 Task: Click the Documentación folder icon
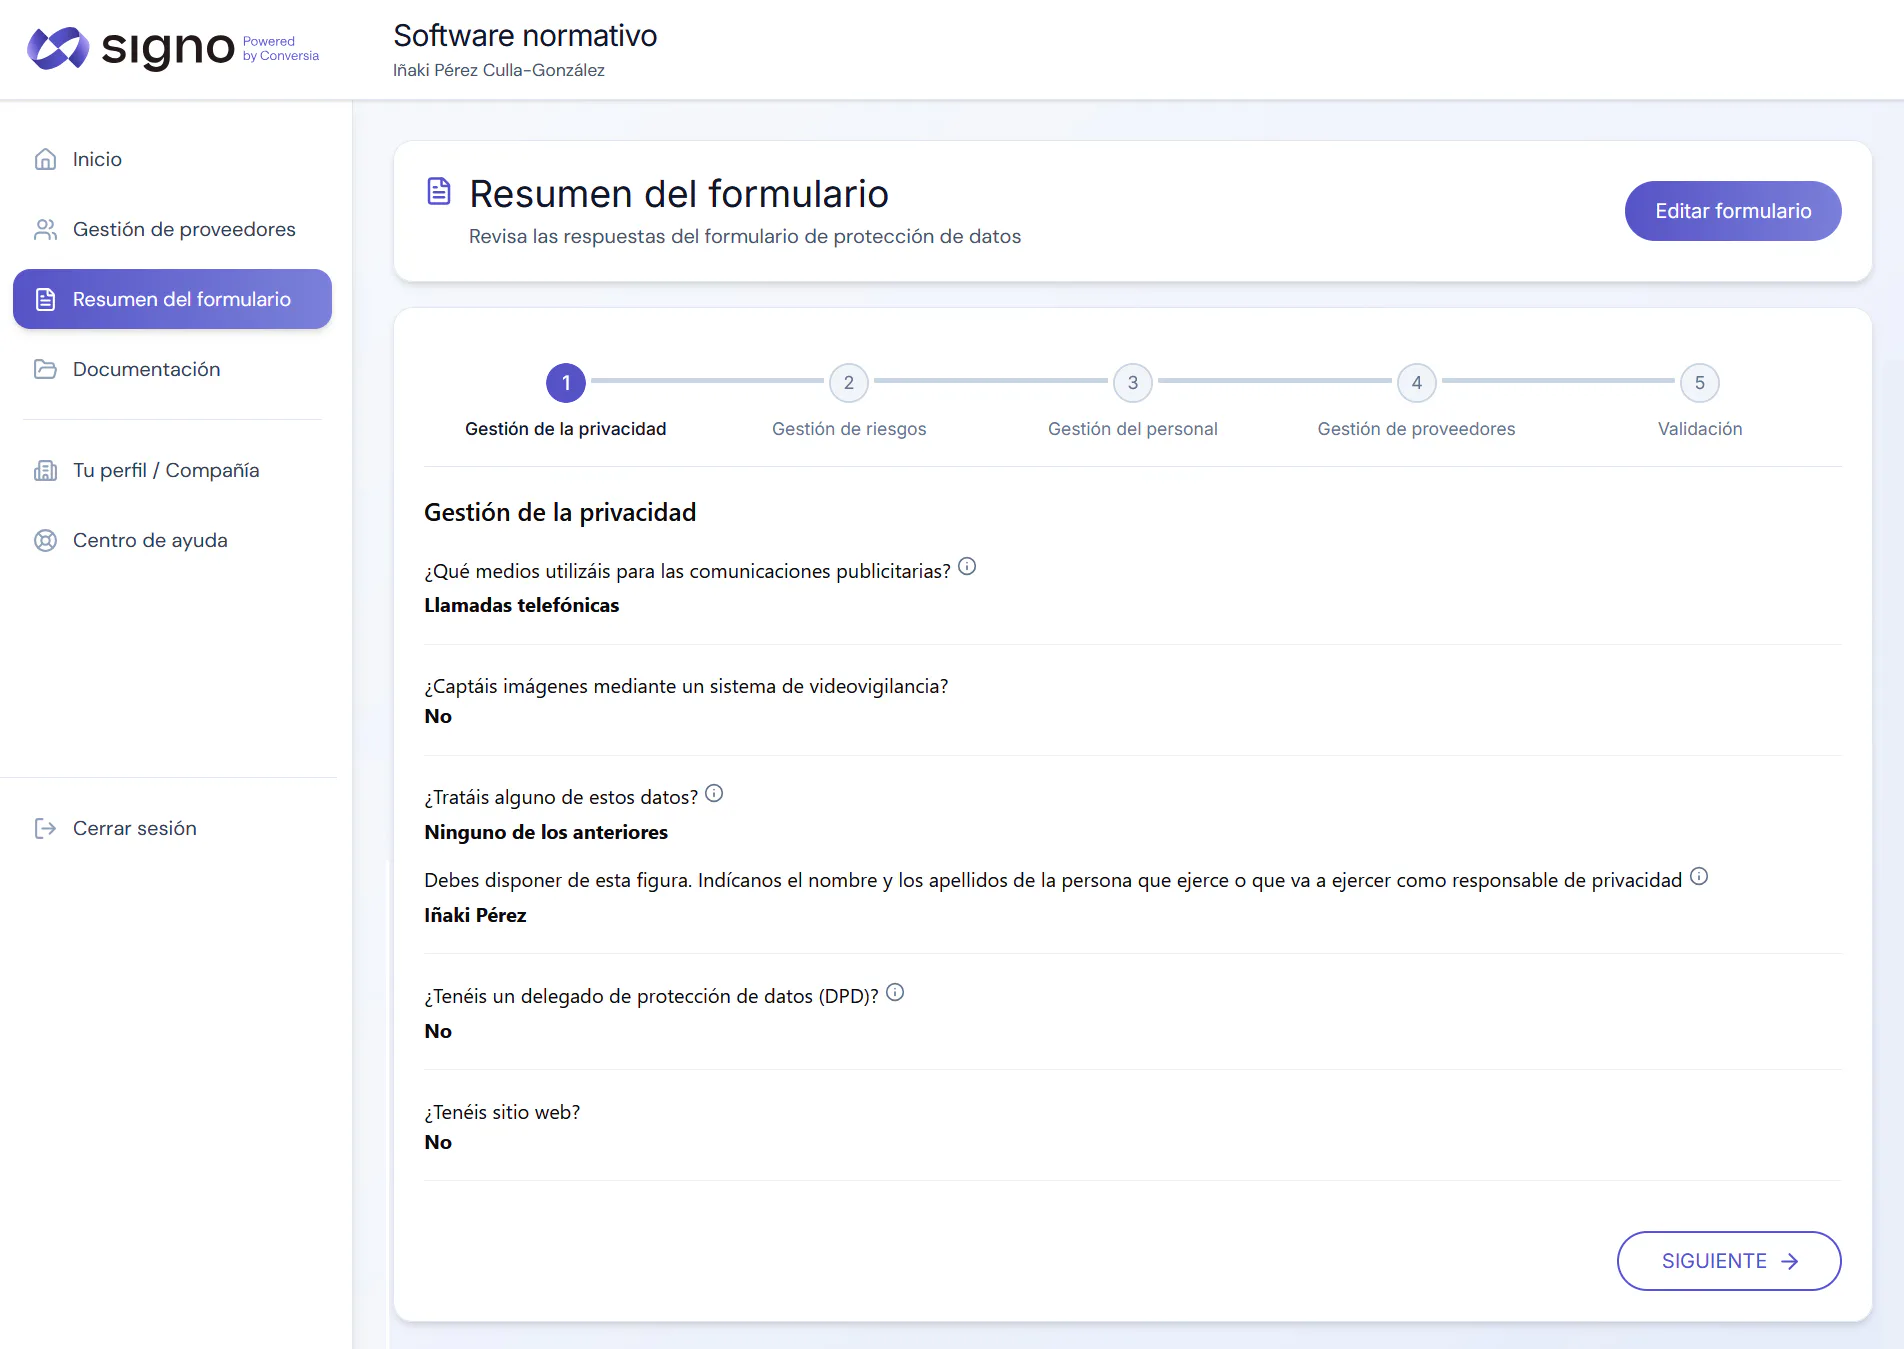tap(45, 369)
